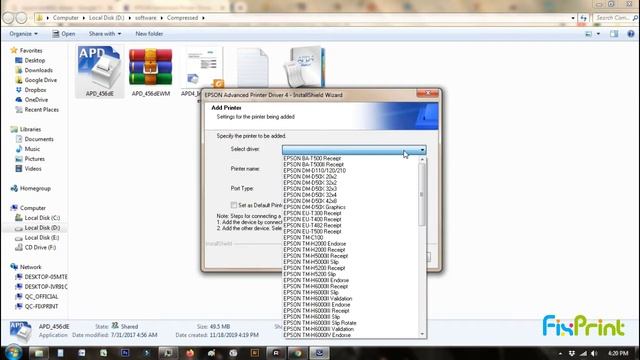The width and height of the screenshot is (640, 360).
Task: Choose EPSON TM-H6000III Slip Rotate driver
Action: click(320, 323)
